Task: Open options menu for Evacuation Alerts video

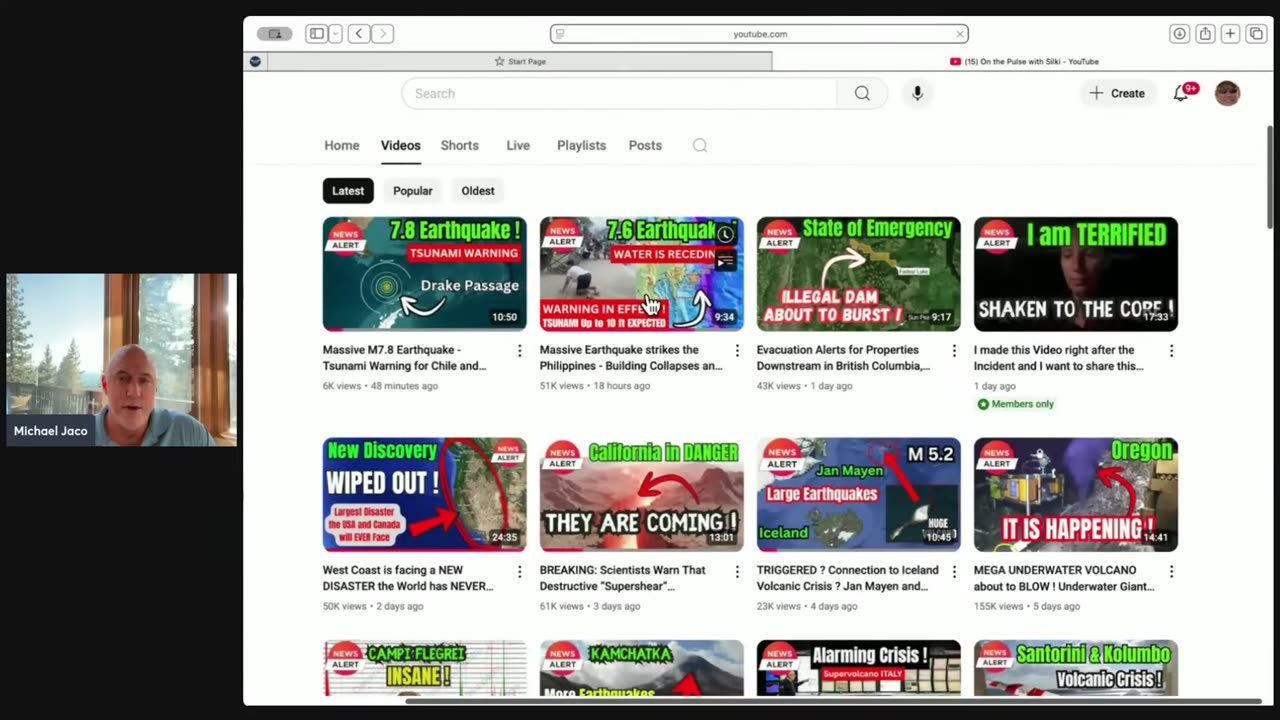Action: pyautogui.click(x=954, y=350)
